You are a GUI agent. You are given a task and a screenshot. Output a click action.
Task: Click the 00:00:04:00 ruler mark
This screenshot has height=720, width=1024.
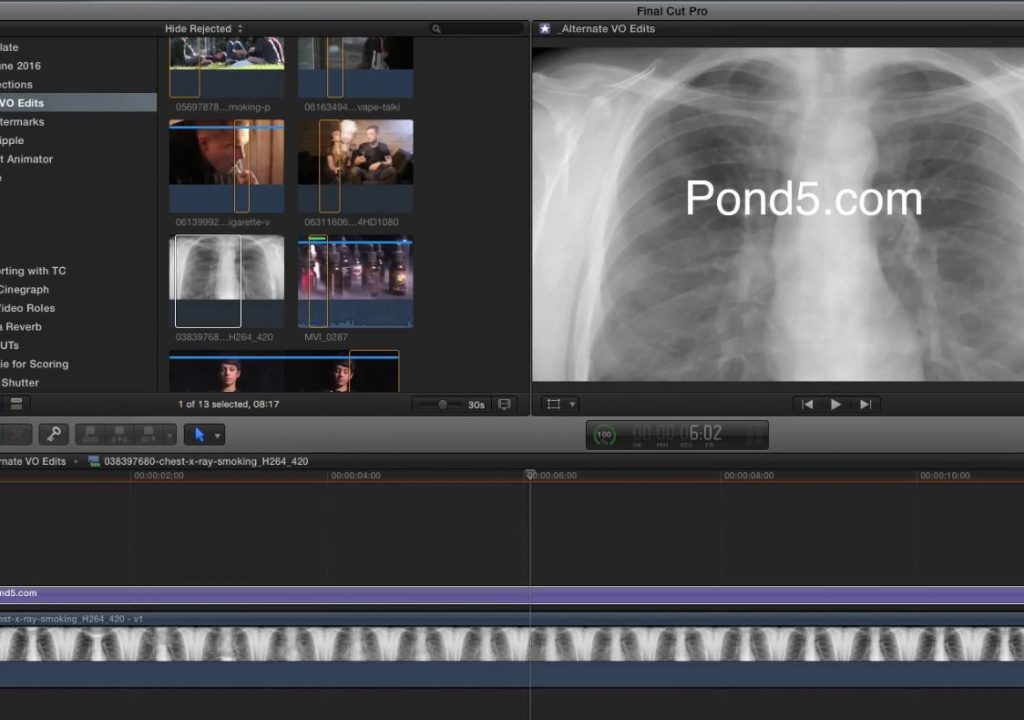coord(355,476)
